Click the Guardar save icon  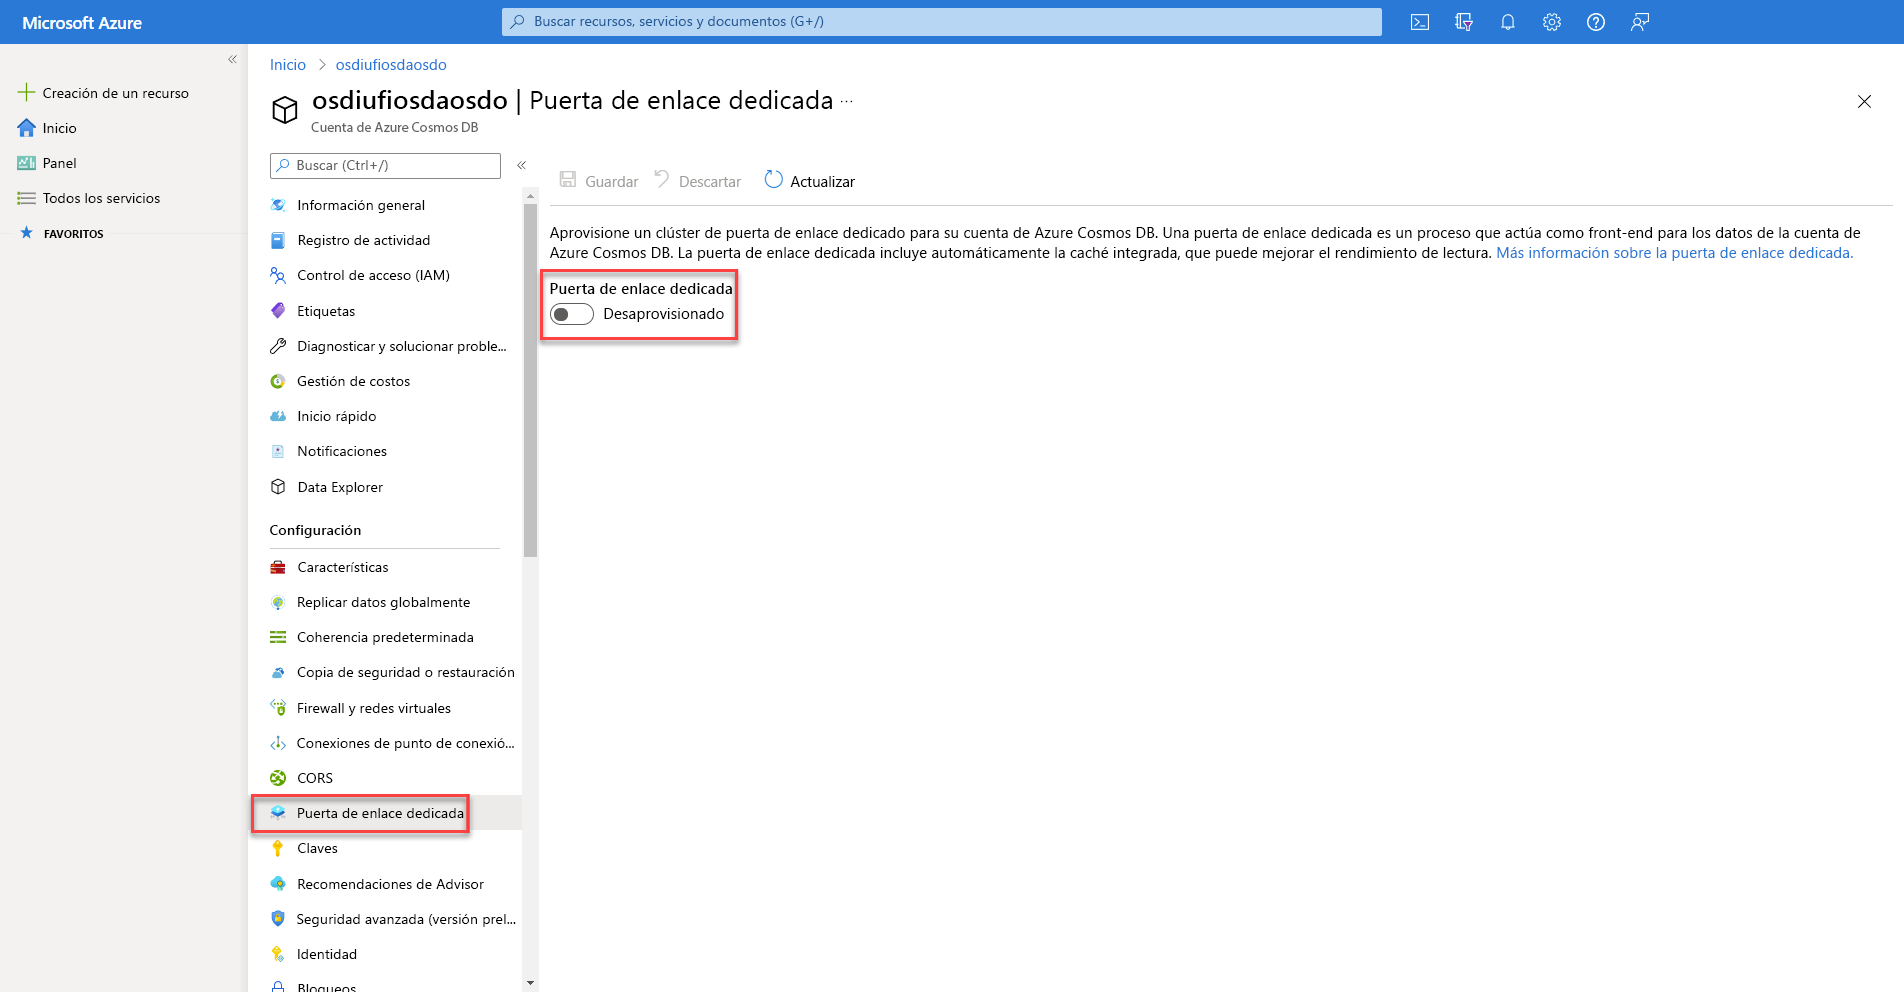pos(568,180)
